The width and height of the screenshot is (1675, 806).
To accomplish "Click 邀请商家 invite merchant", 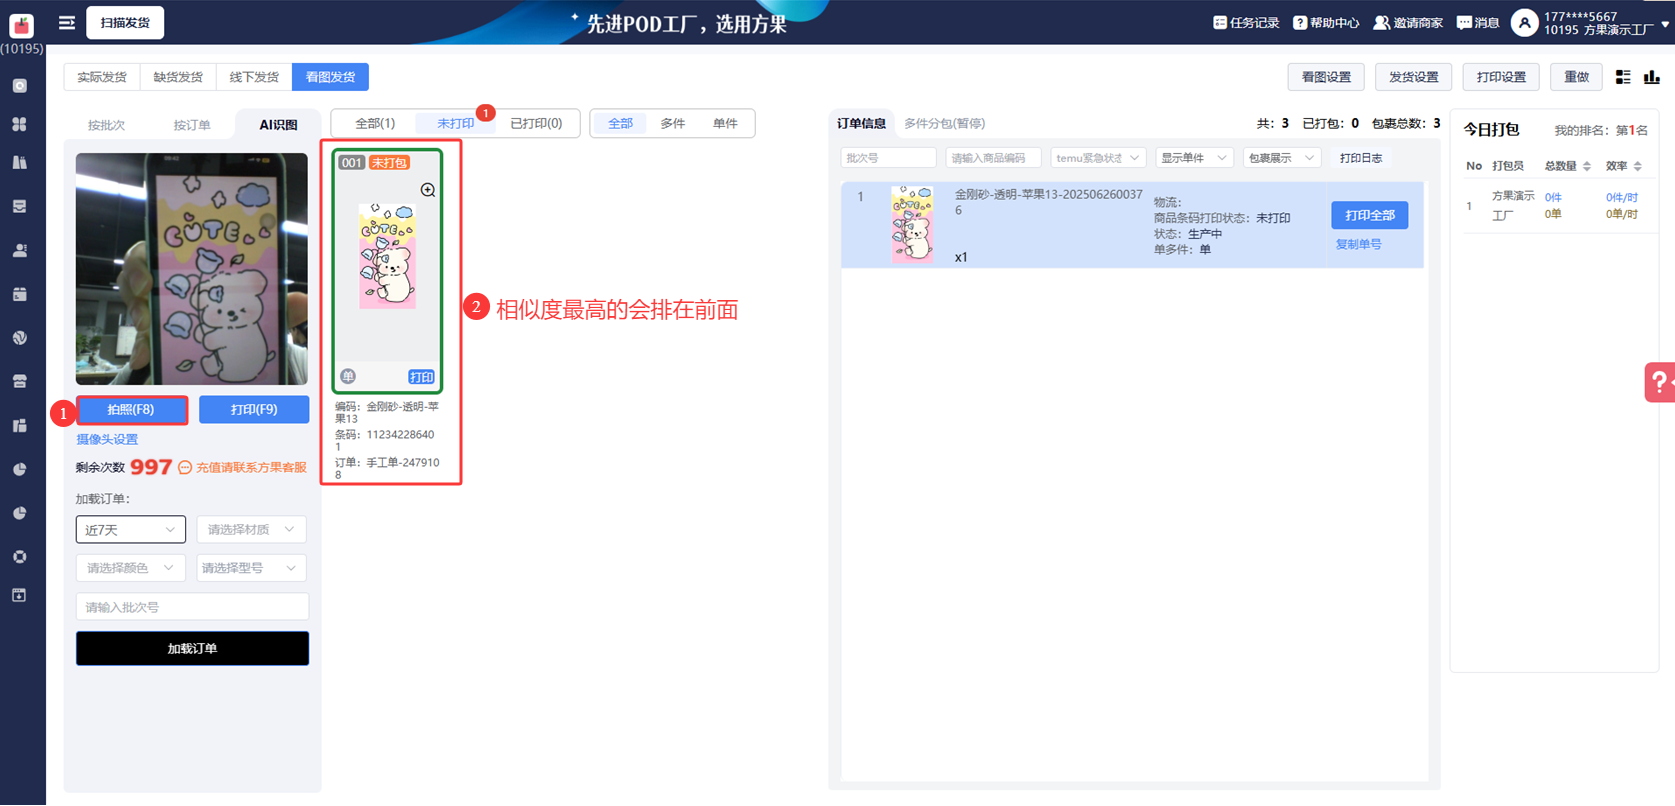I will coord(1408,23).
